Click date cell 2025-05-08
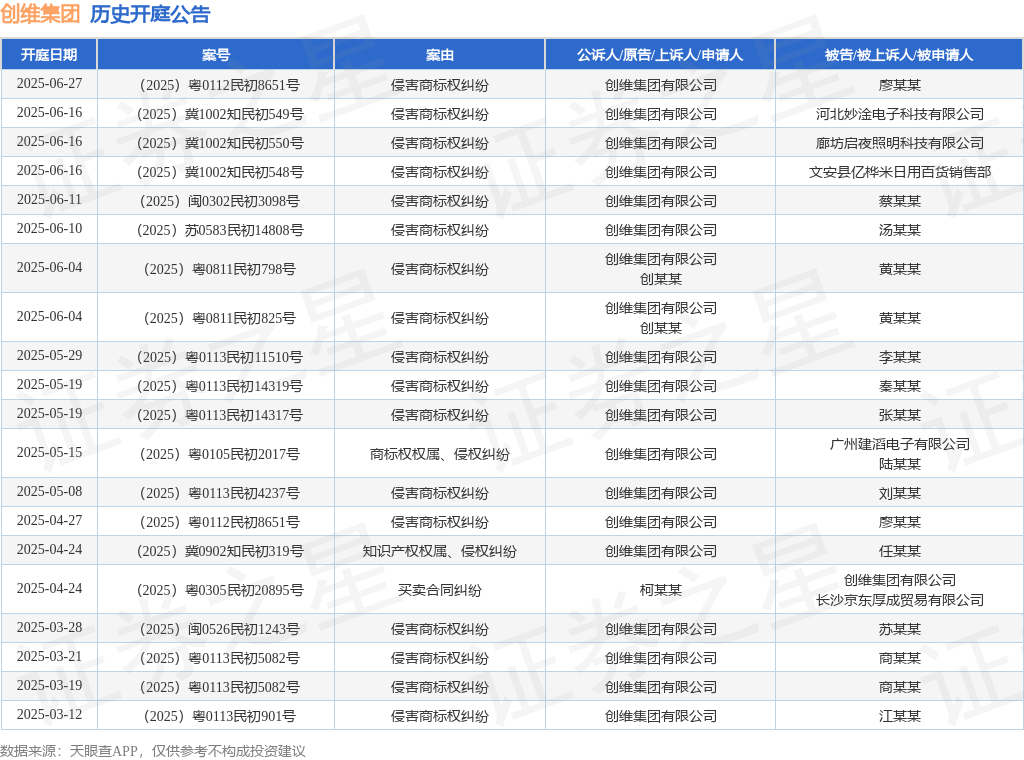Screen dimensions: 1024x760 pyautogui.click(x=49, y=492)
